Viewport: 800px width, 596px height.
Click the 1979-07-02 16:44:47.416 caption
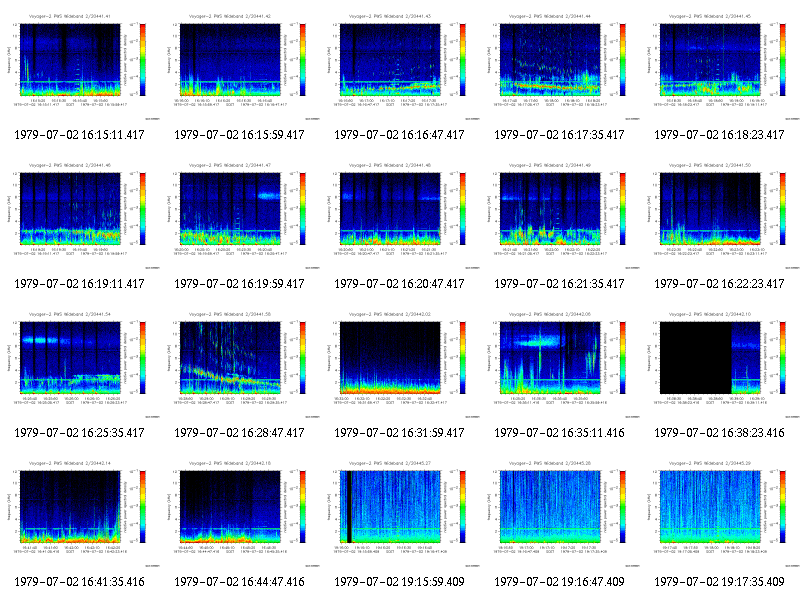pyautogui.click(x=239, y=582)
